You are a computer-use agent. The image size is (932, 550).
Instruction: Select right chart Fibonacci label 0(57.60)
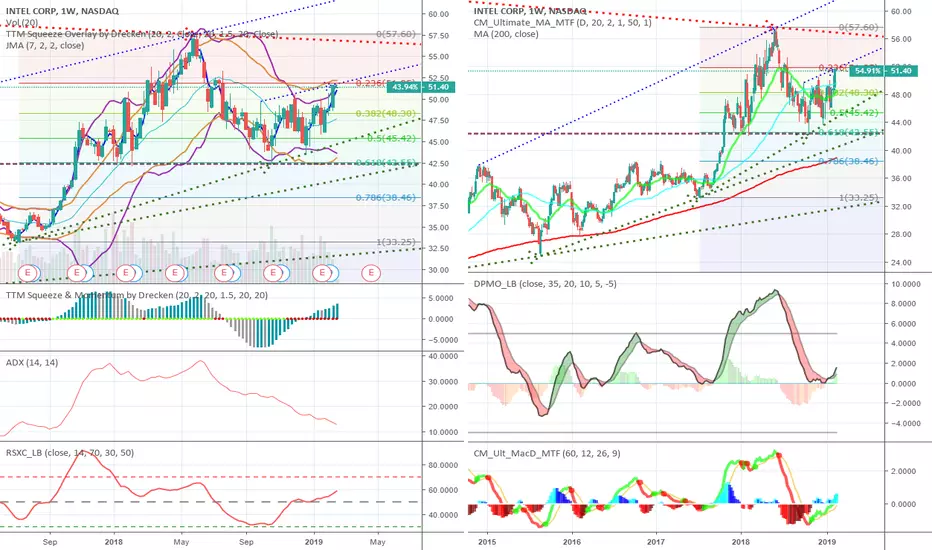(x=858, y=27)
